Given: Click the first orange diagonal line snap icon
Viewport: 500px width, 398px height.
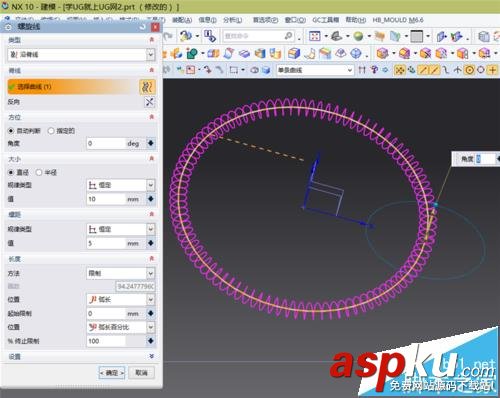Looking at the screenshot, I should coord(423,70).
